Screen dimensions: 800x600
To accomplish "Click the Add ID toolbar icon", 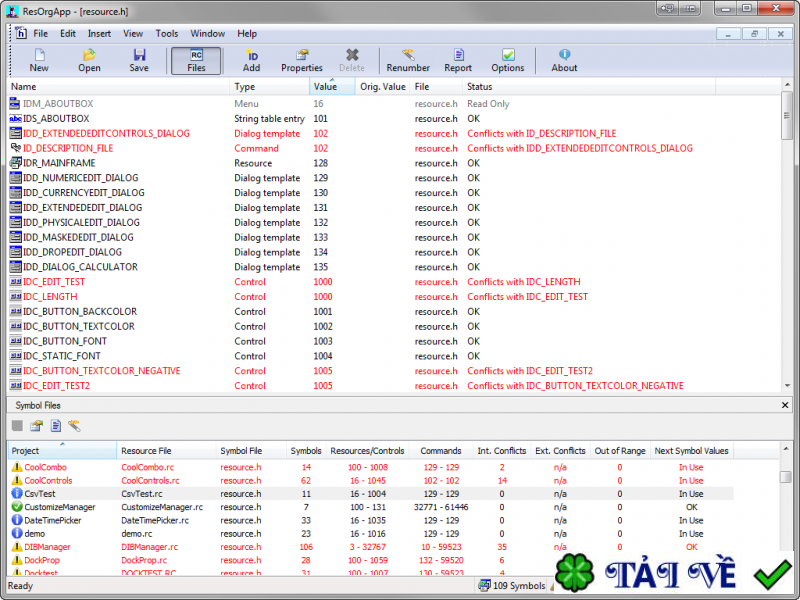I will point(251,60).
